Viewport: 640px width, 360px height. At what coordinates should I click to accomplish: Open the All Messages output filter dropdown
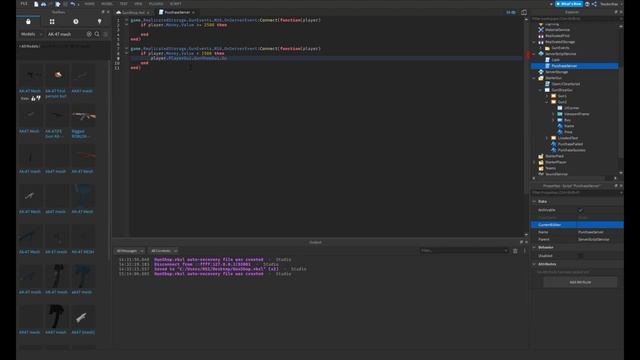pyautogui.click(x=130, y=251)
